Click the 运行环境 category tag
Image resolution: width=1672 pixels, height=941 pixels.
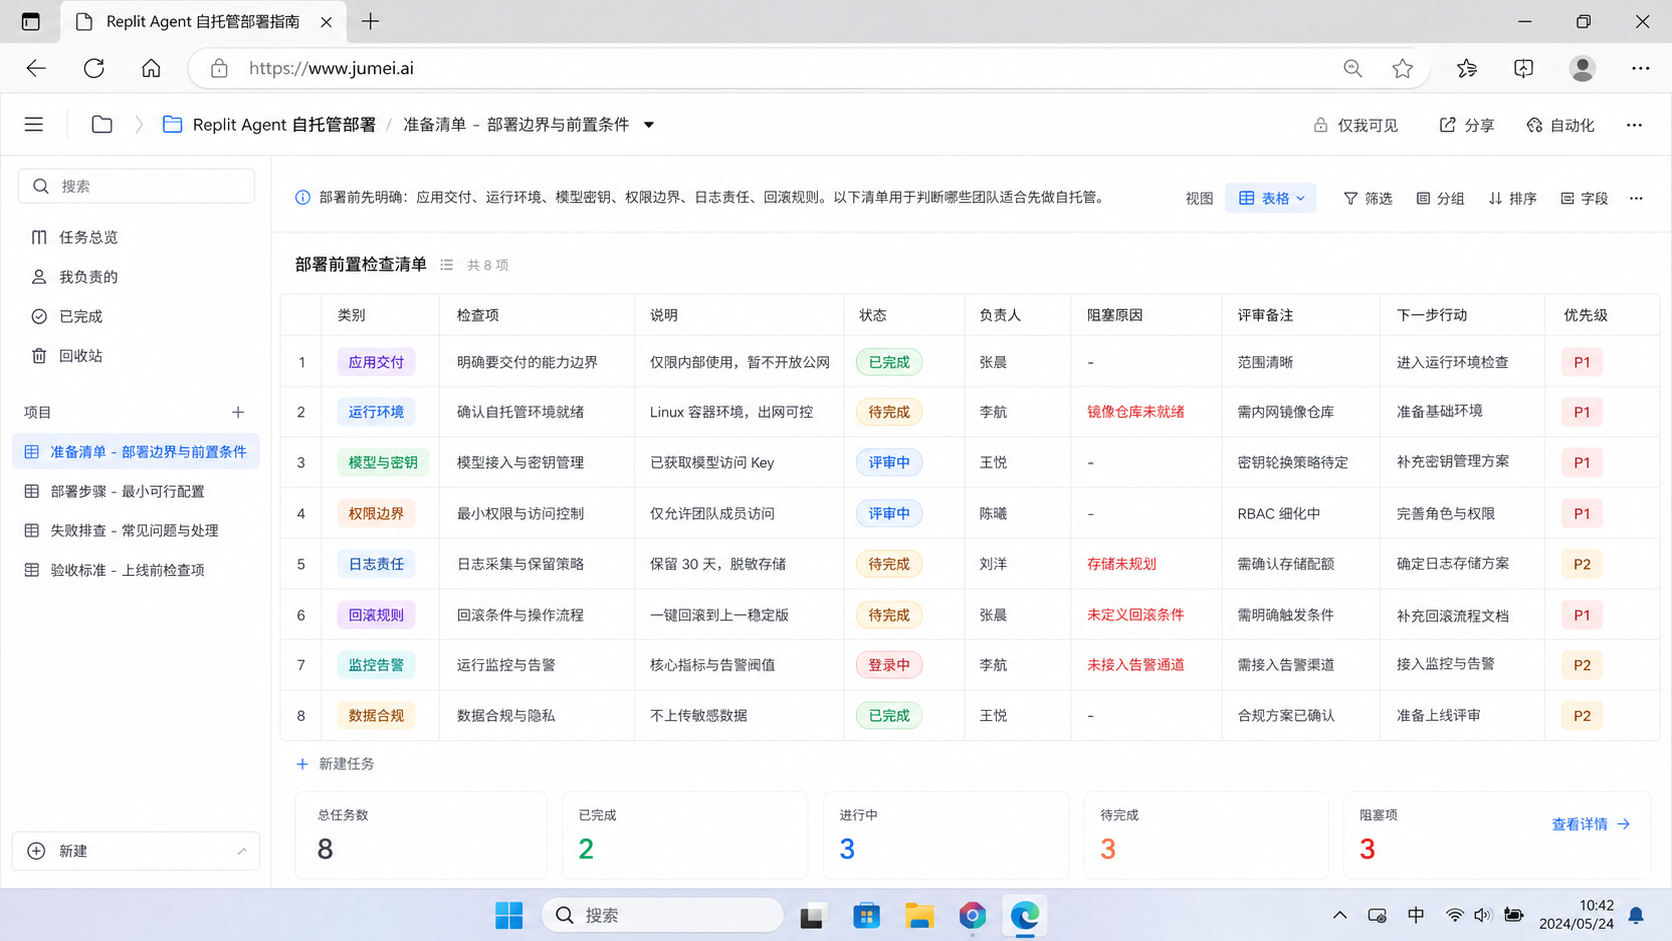(x=376, y=412)
